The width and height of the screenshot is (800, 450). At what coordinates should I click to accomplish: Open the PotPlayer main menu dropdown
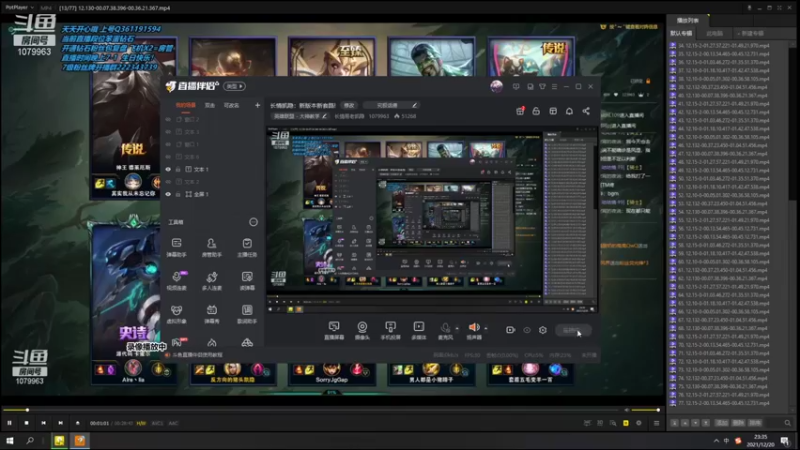(x=19, y=8)
